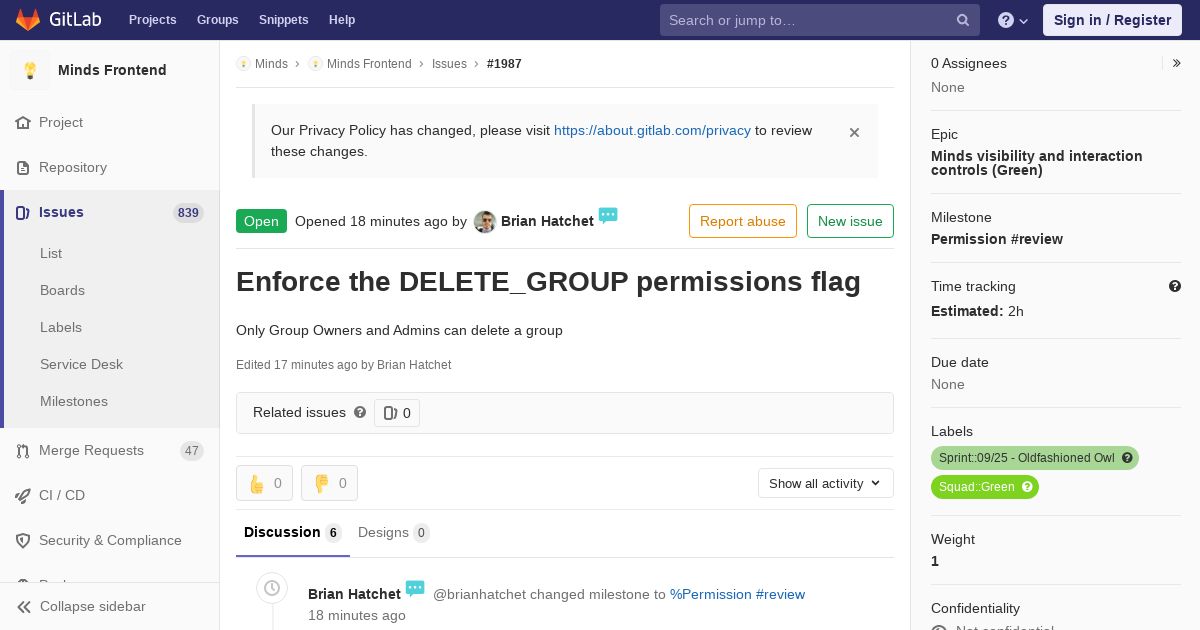The image size is (1200, 630).
Task: Open the Groups menu
Action: click(218, 20)
